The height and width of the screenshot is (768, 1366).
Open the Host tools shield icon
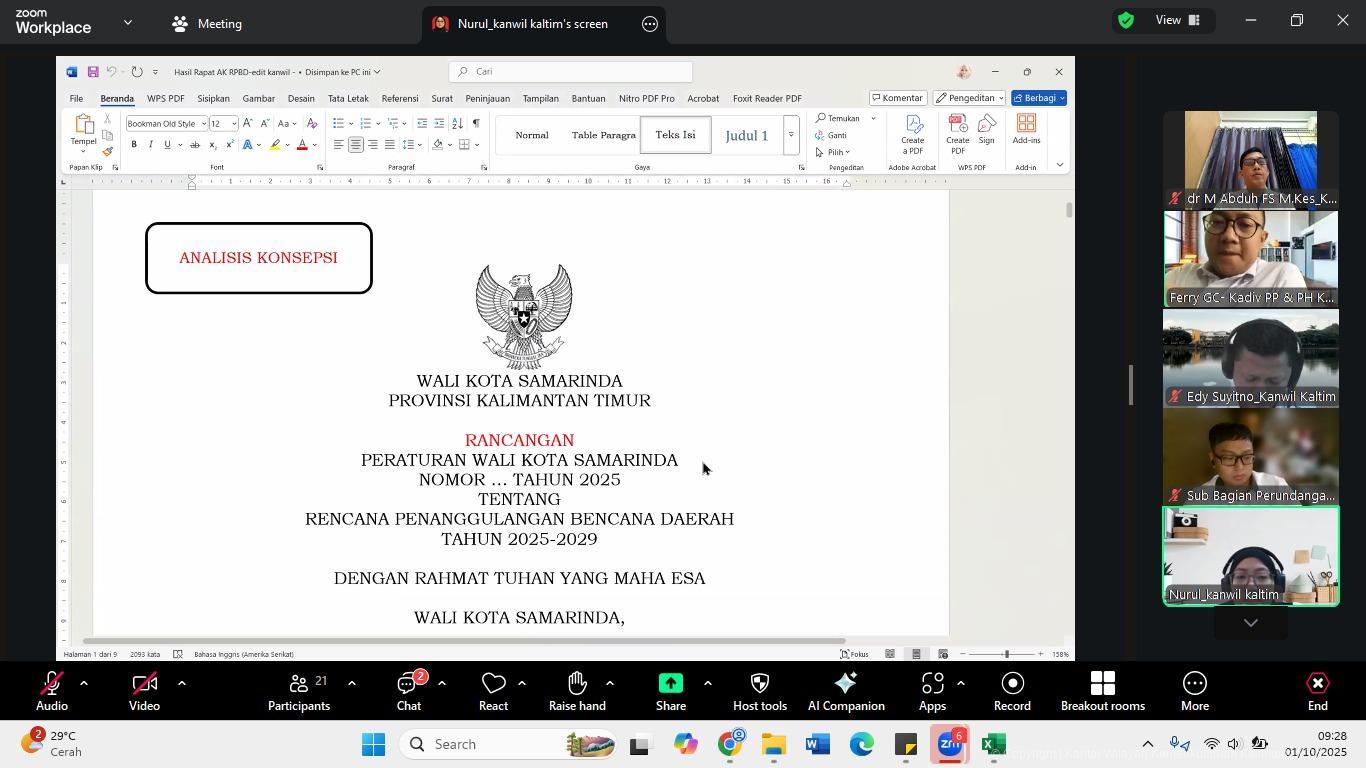point(759,691)
